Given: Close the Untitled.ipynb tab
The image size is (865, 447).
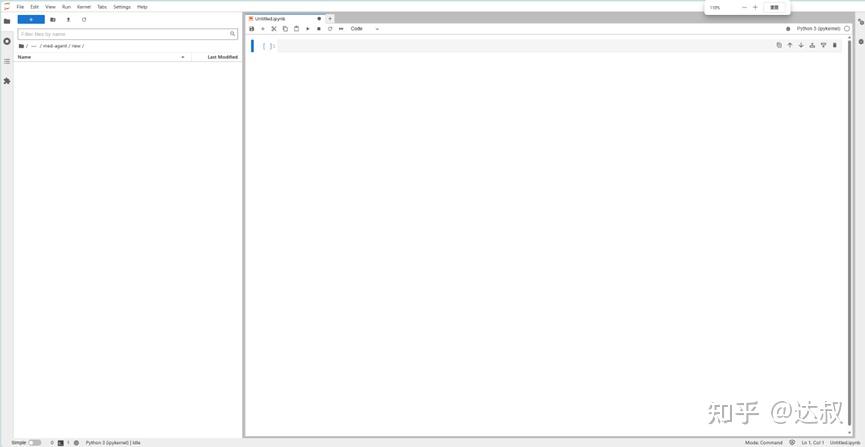Looking at the screenshot, I should coord(319,19).
